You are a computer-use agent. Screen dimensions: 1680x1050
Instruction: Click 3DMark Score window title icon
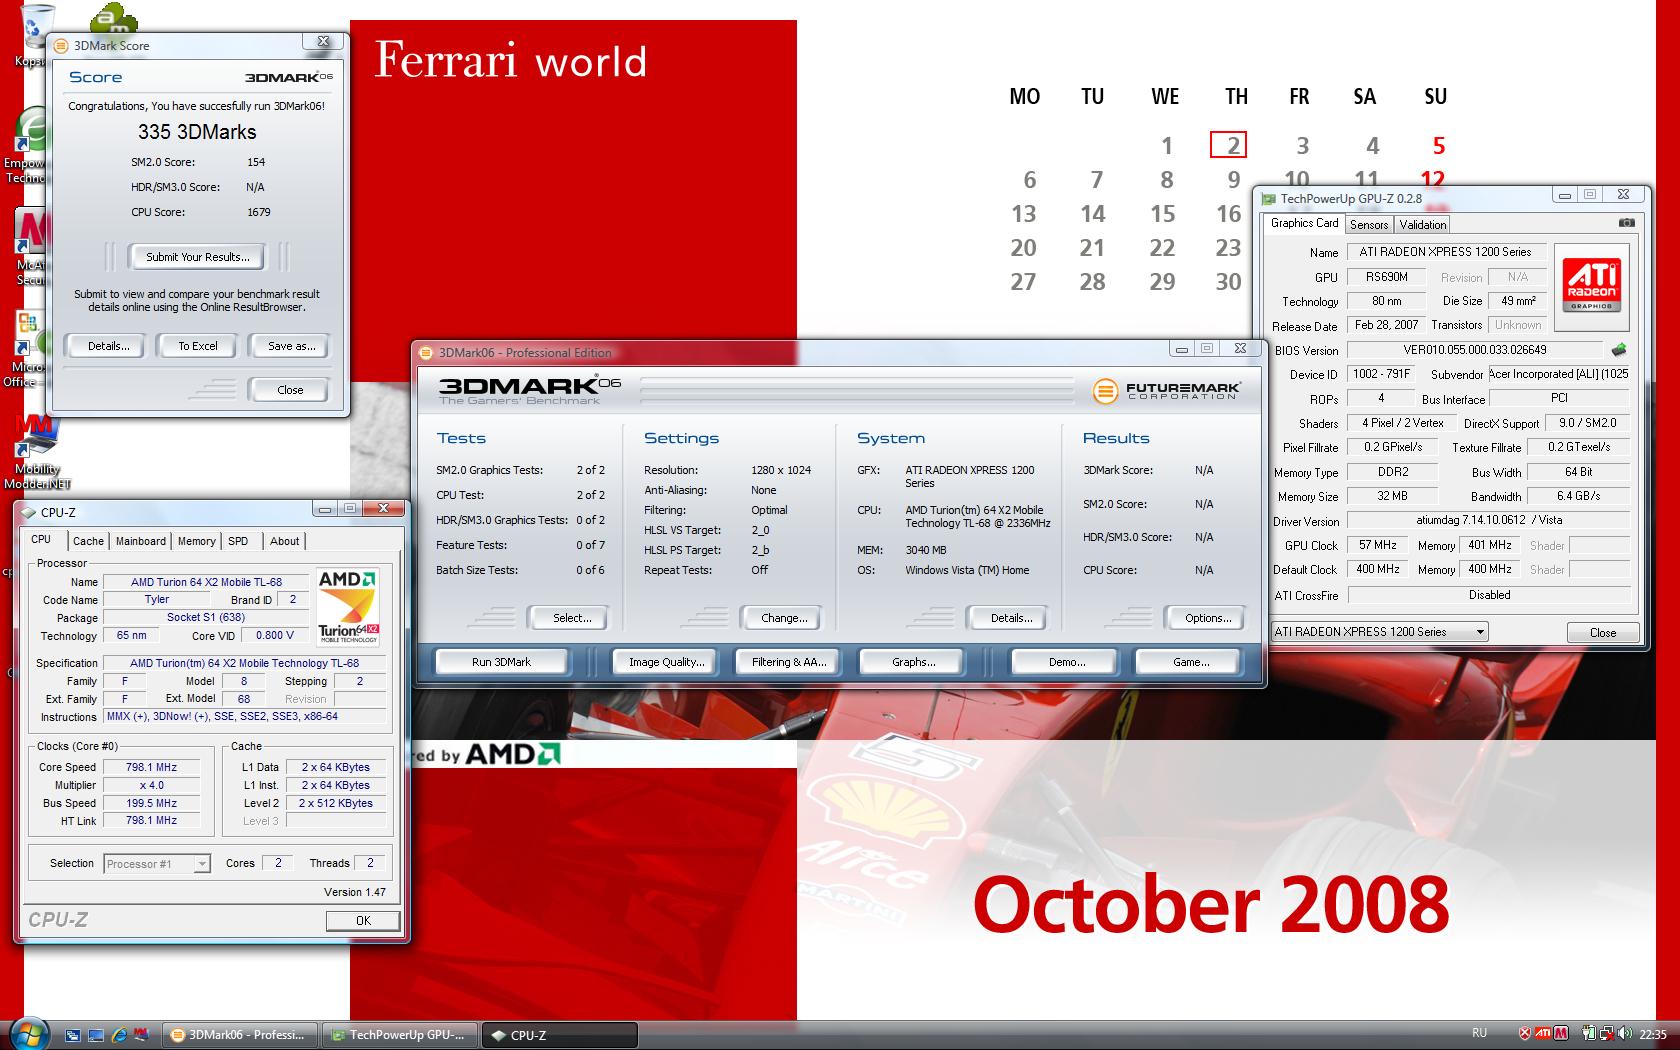click(x=61, y=45)
